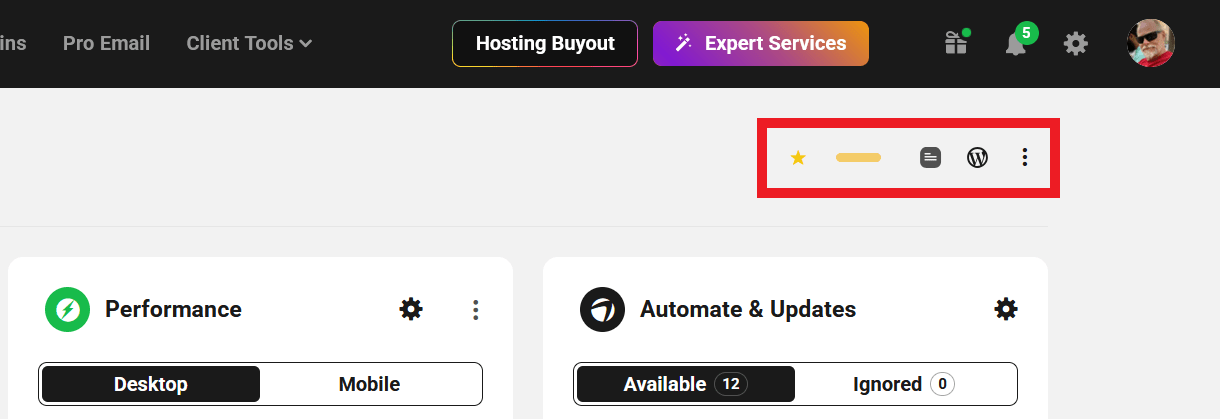Image resolution: width=1220 pixels, height=419 pixels.
Task: Switch Performance view to Mobile
Action: [x=369, y=384]
